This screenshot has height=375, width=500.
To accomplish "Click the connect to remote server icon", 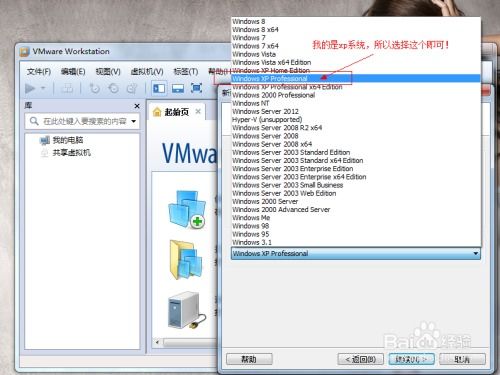I will [187, 310].
